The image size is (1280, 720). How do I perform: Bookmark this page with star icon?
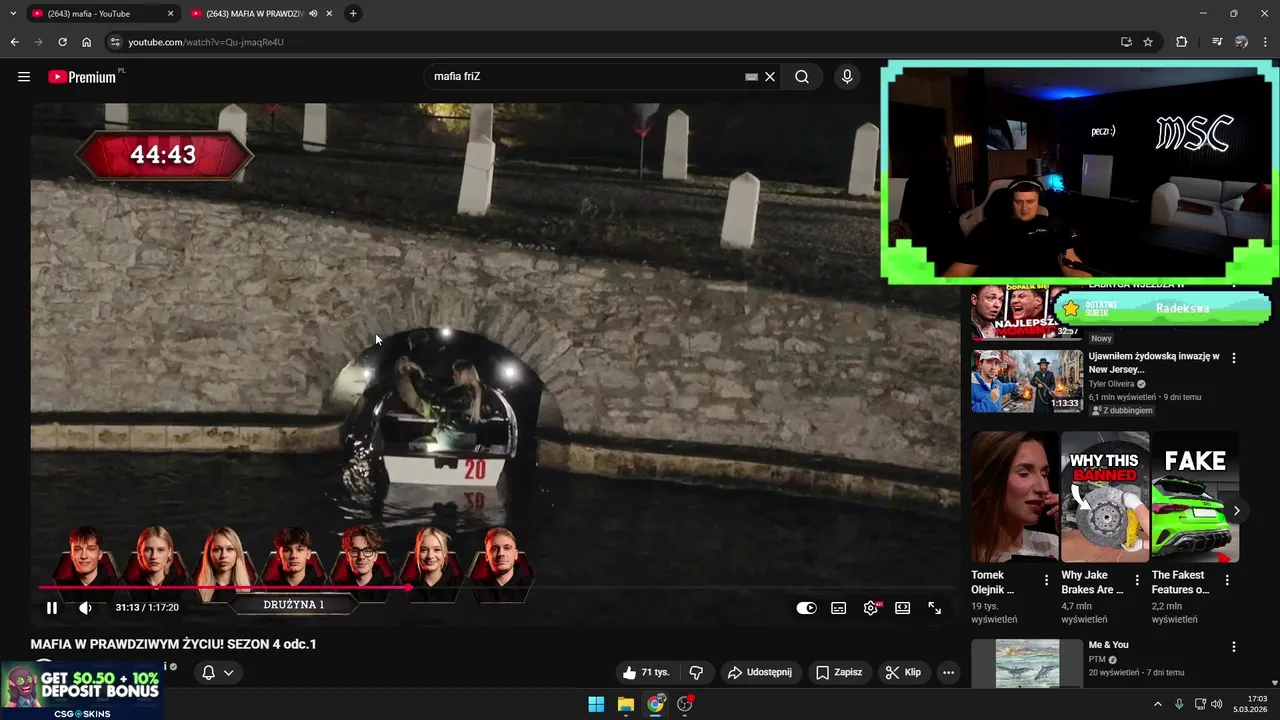[1148, 42]
